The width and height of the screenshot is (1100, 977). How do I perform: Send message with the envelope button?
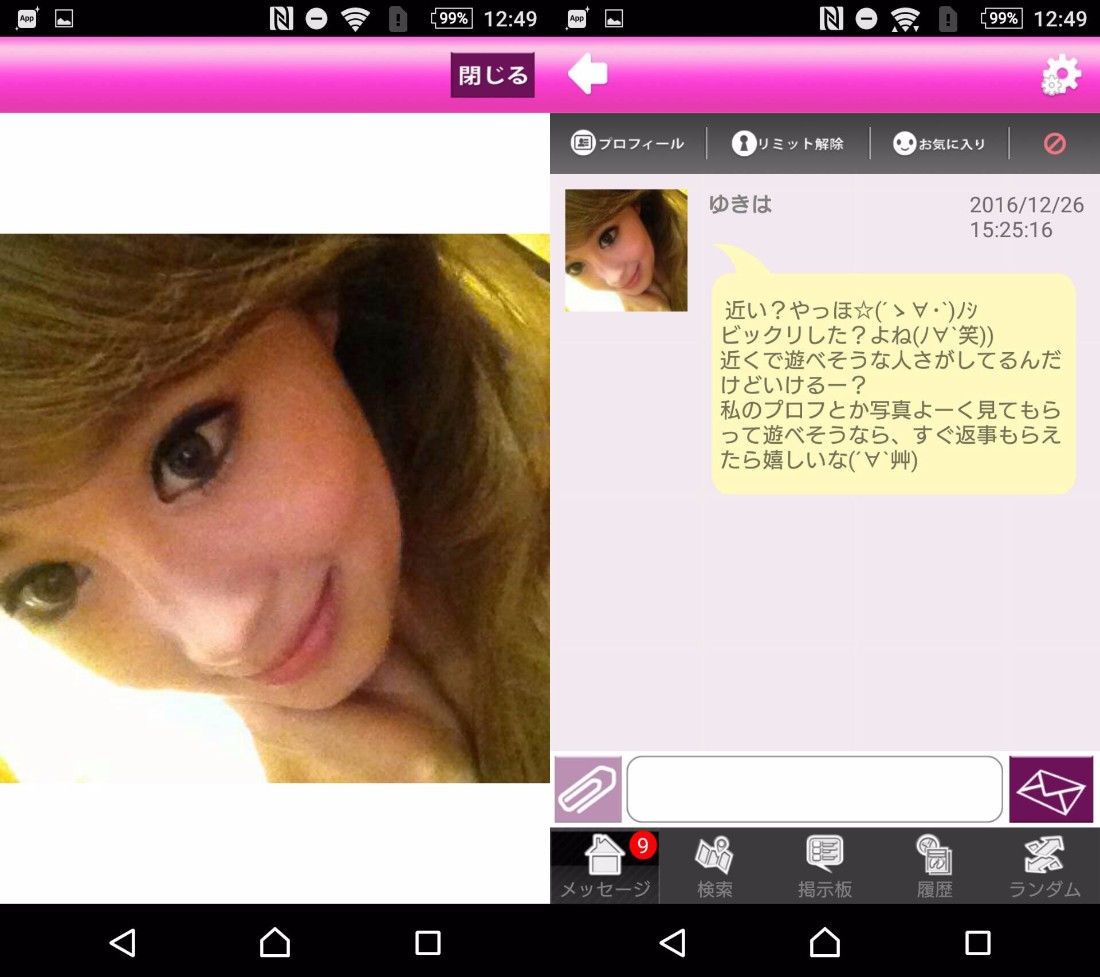click(1051, 789)
